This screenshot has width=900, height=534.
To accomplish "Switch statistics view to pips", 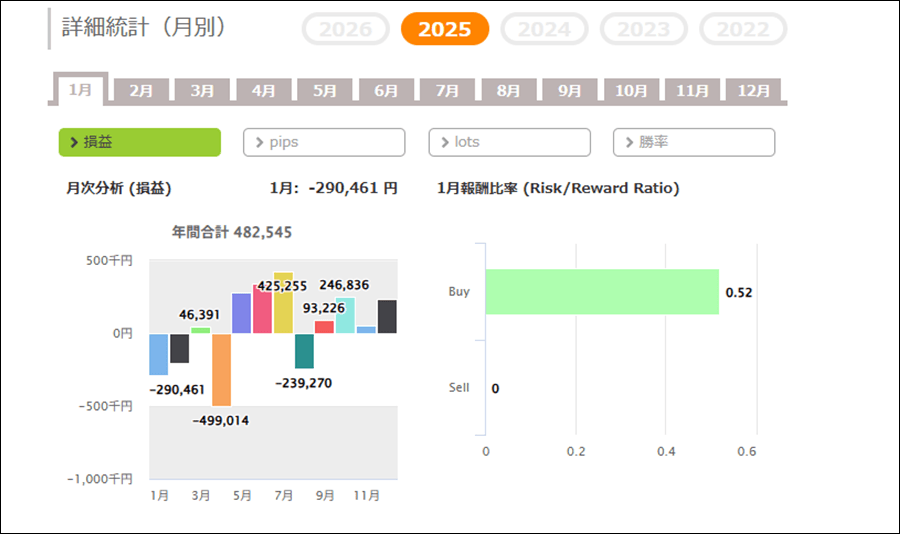I will click(x=324, y=142).
